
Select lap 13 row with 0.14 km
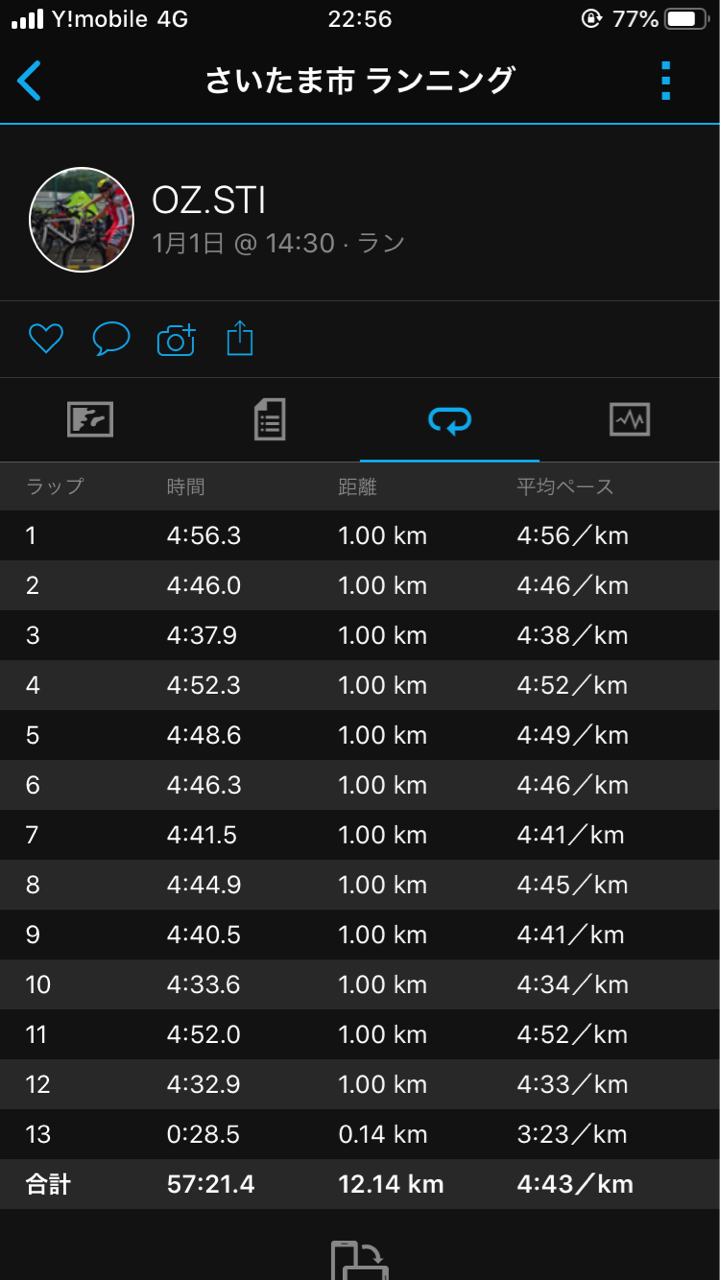[x=360, y=1135]
